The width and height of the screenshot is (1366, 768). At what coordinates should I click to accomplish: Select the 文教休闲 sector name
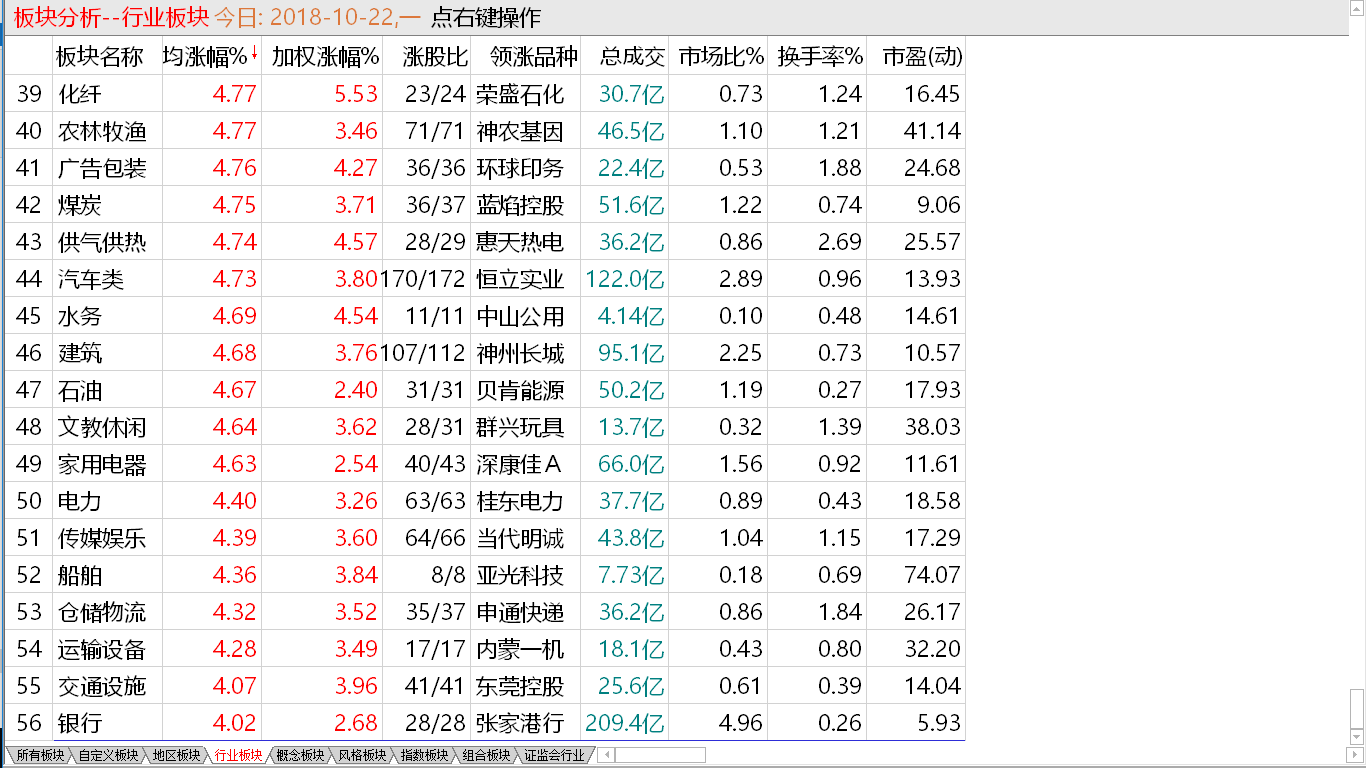point(102,427)
